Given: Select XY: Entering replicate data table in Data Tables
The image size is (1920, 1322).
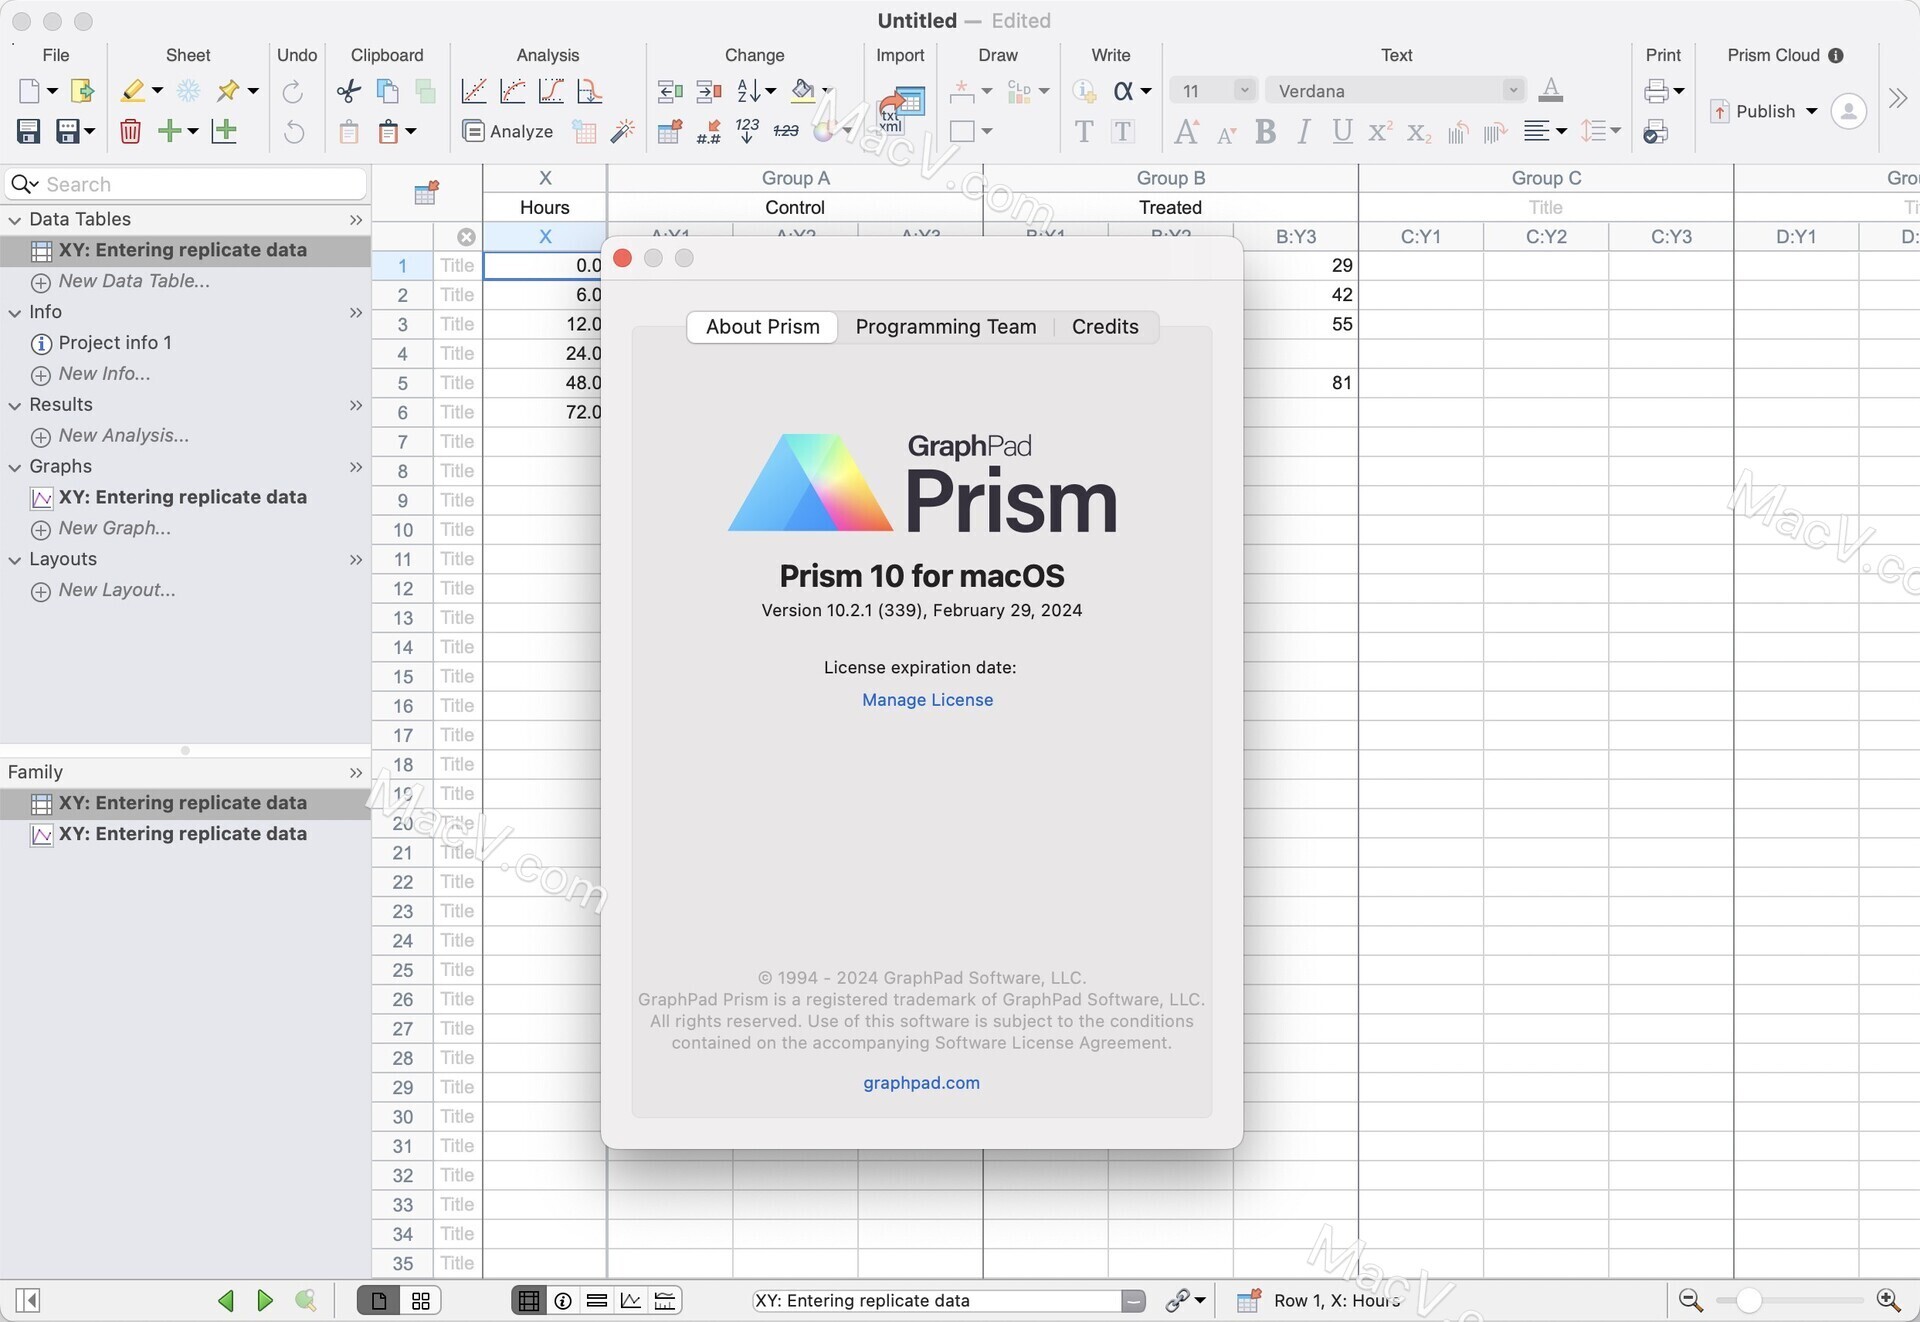Looking at the screenshot, I should (x=185, y=250).
